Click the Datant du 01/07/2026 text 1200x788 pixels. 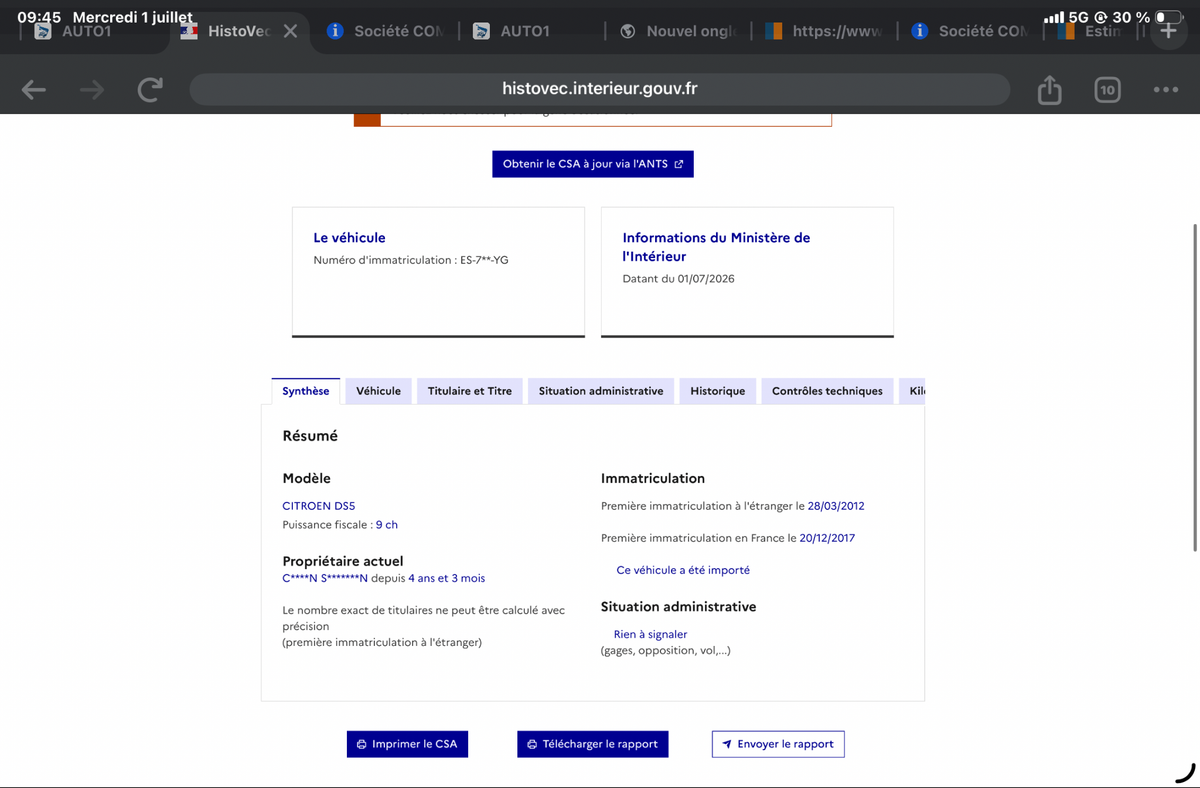[x=678, y=279]
